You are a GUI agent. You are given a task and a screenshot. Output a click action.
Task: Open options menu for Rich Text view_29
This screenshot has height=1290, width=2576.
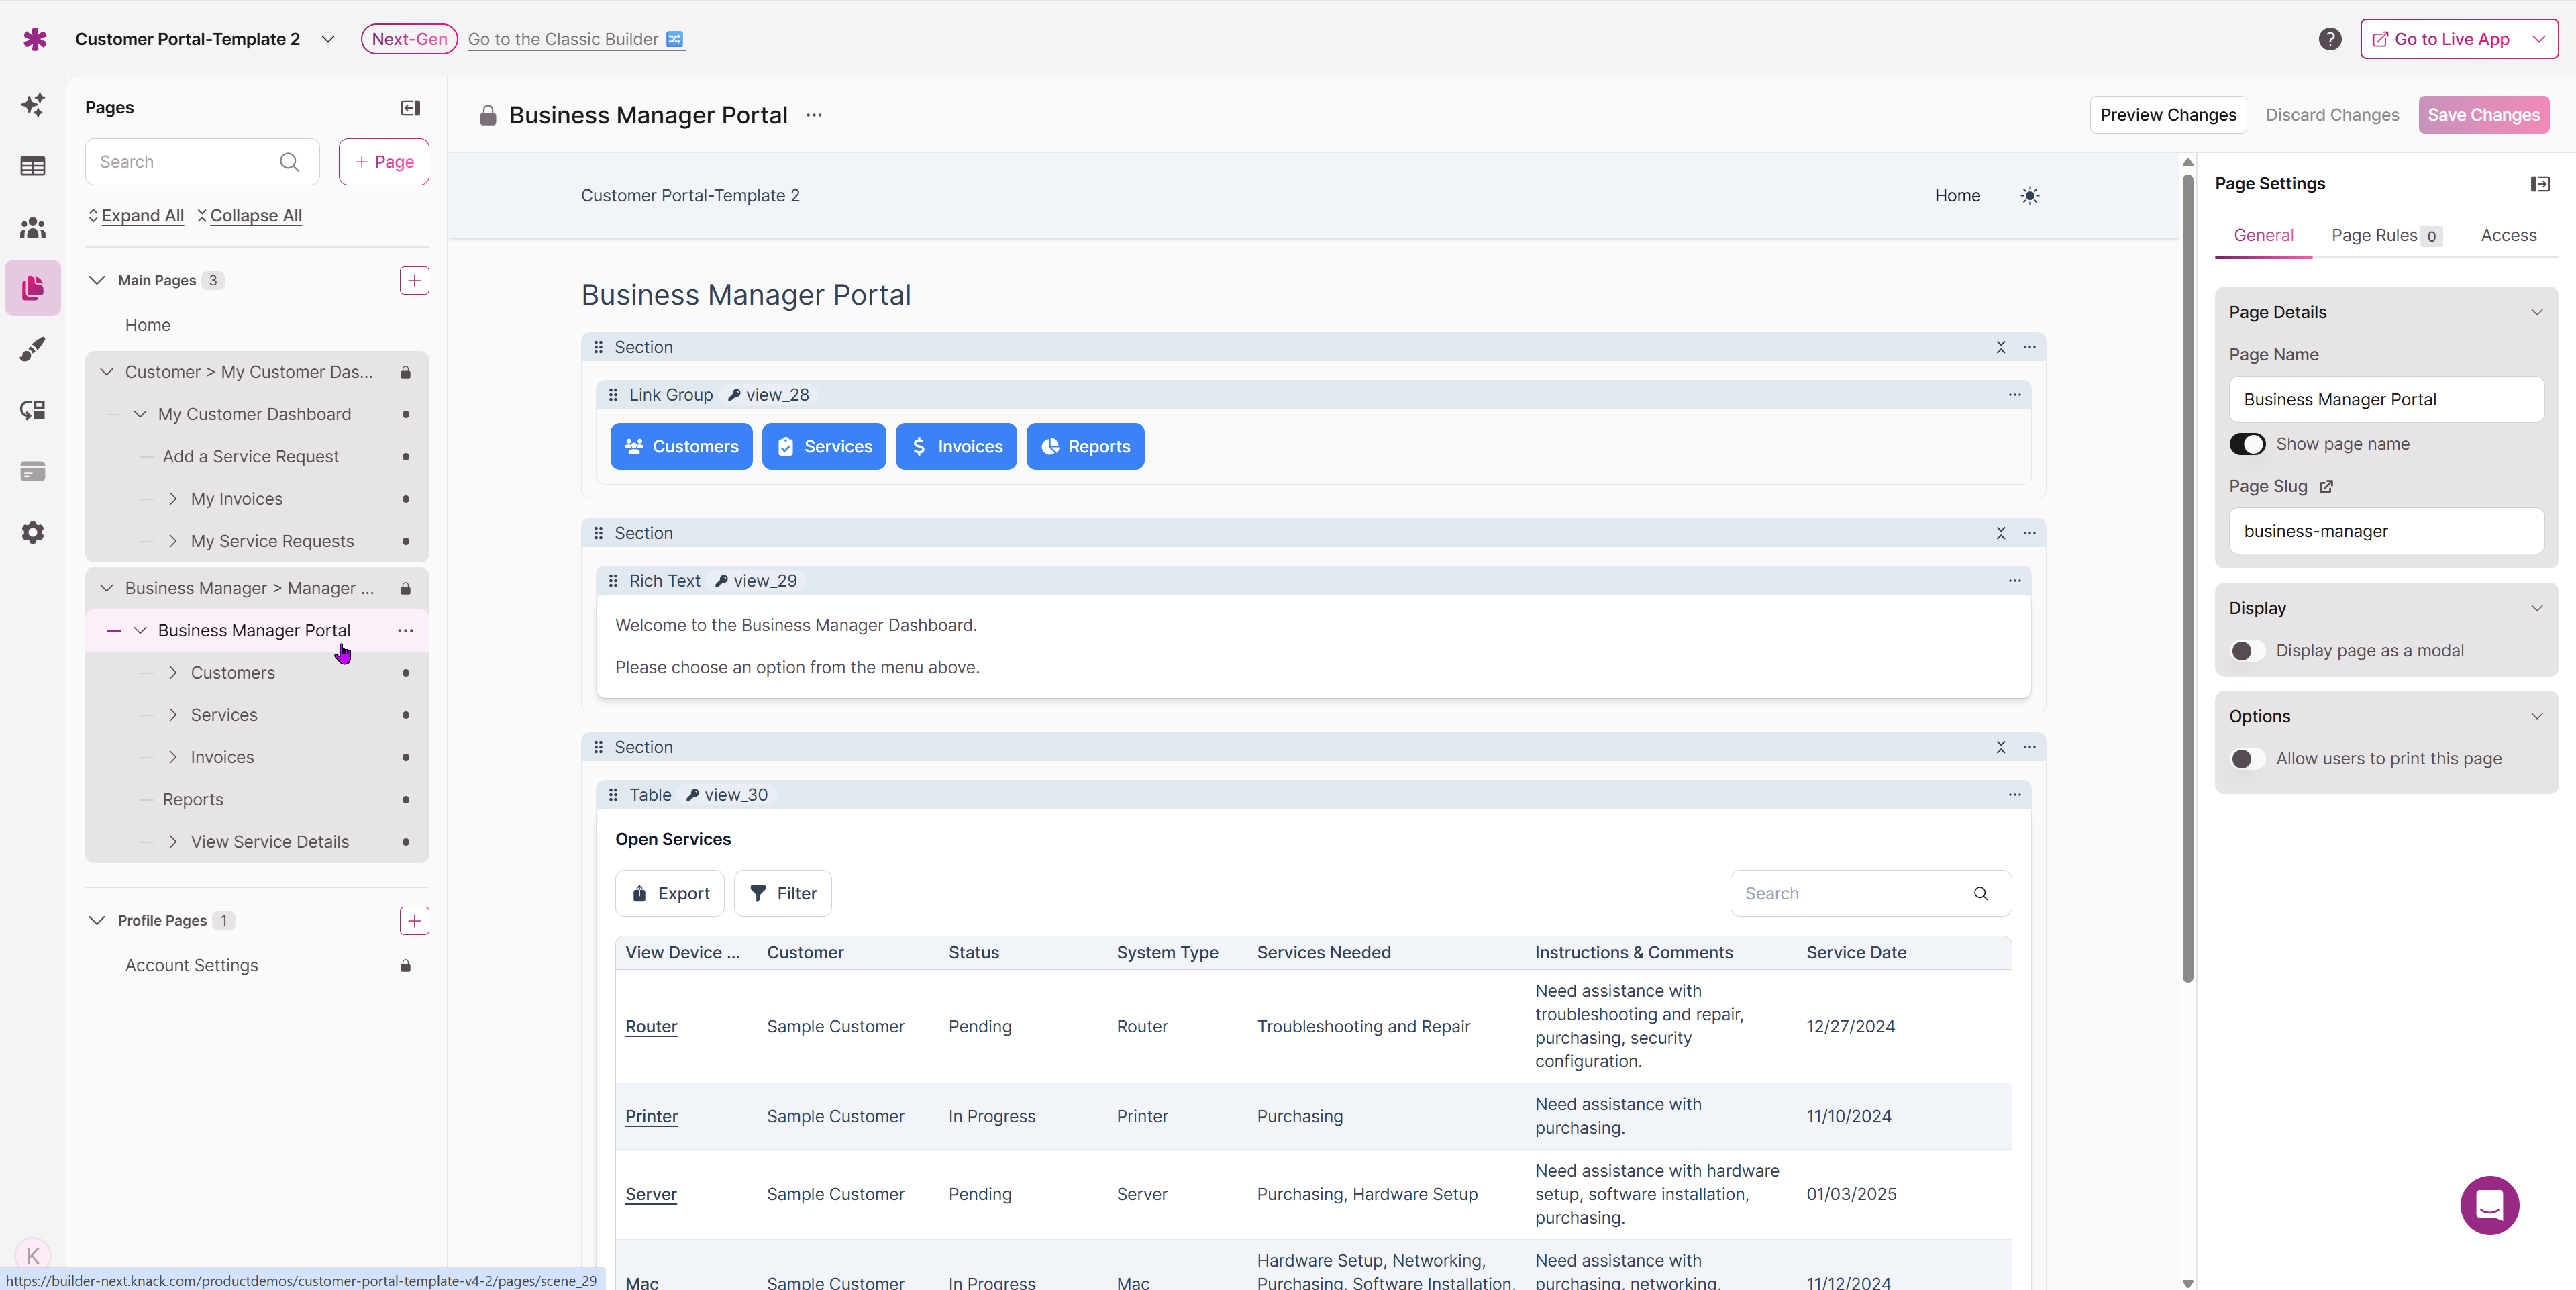click(2015, 581)
